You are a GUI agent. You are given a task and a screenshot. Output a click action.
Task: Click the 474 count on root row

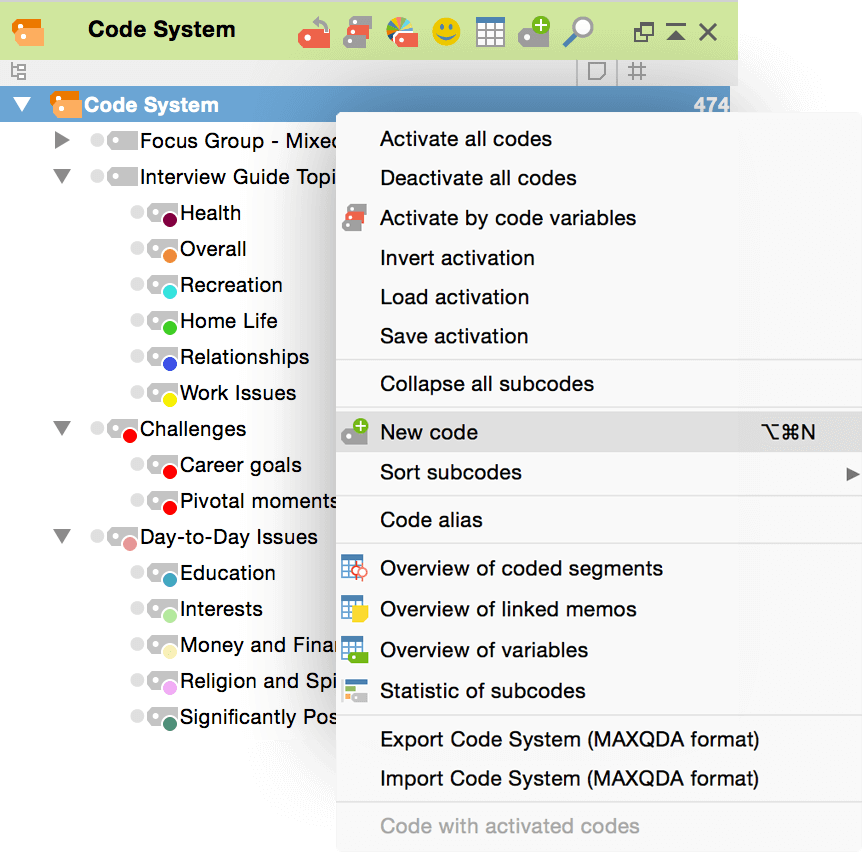[711, 104]
